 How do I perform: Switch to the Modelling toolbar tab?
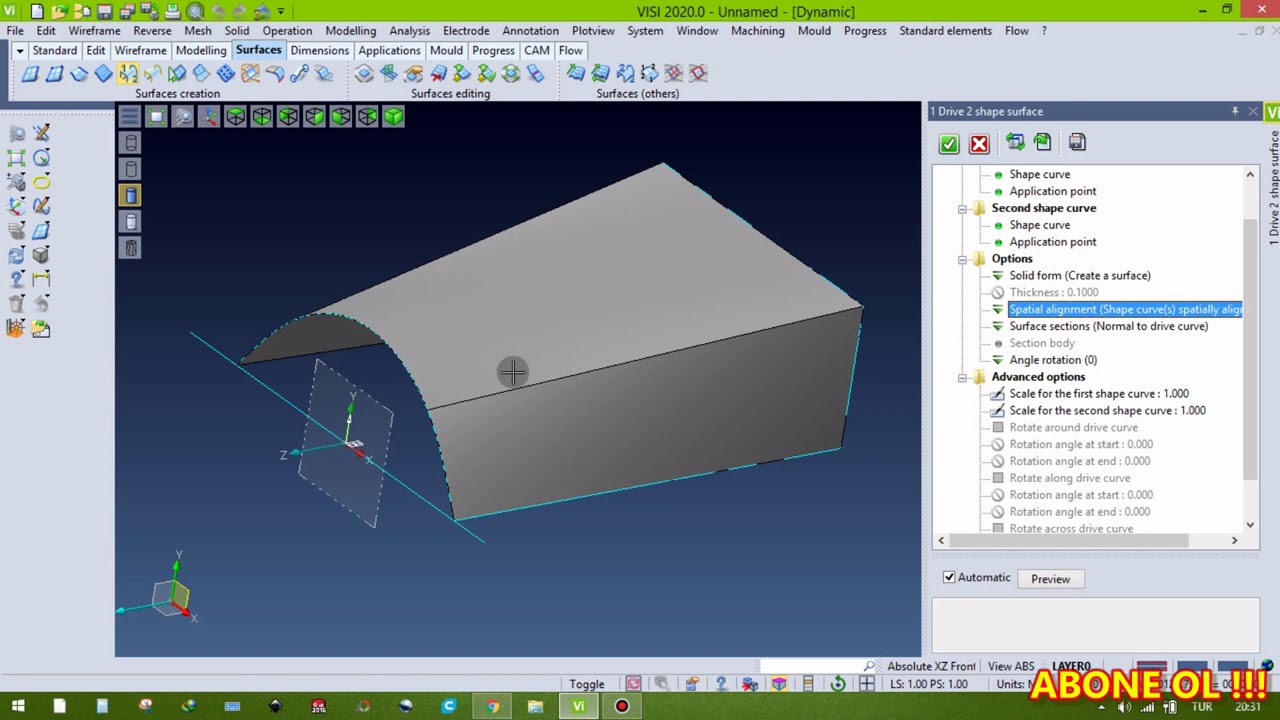click(201, 51)
